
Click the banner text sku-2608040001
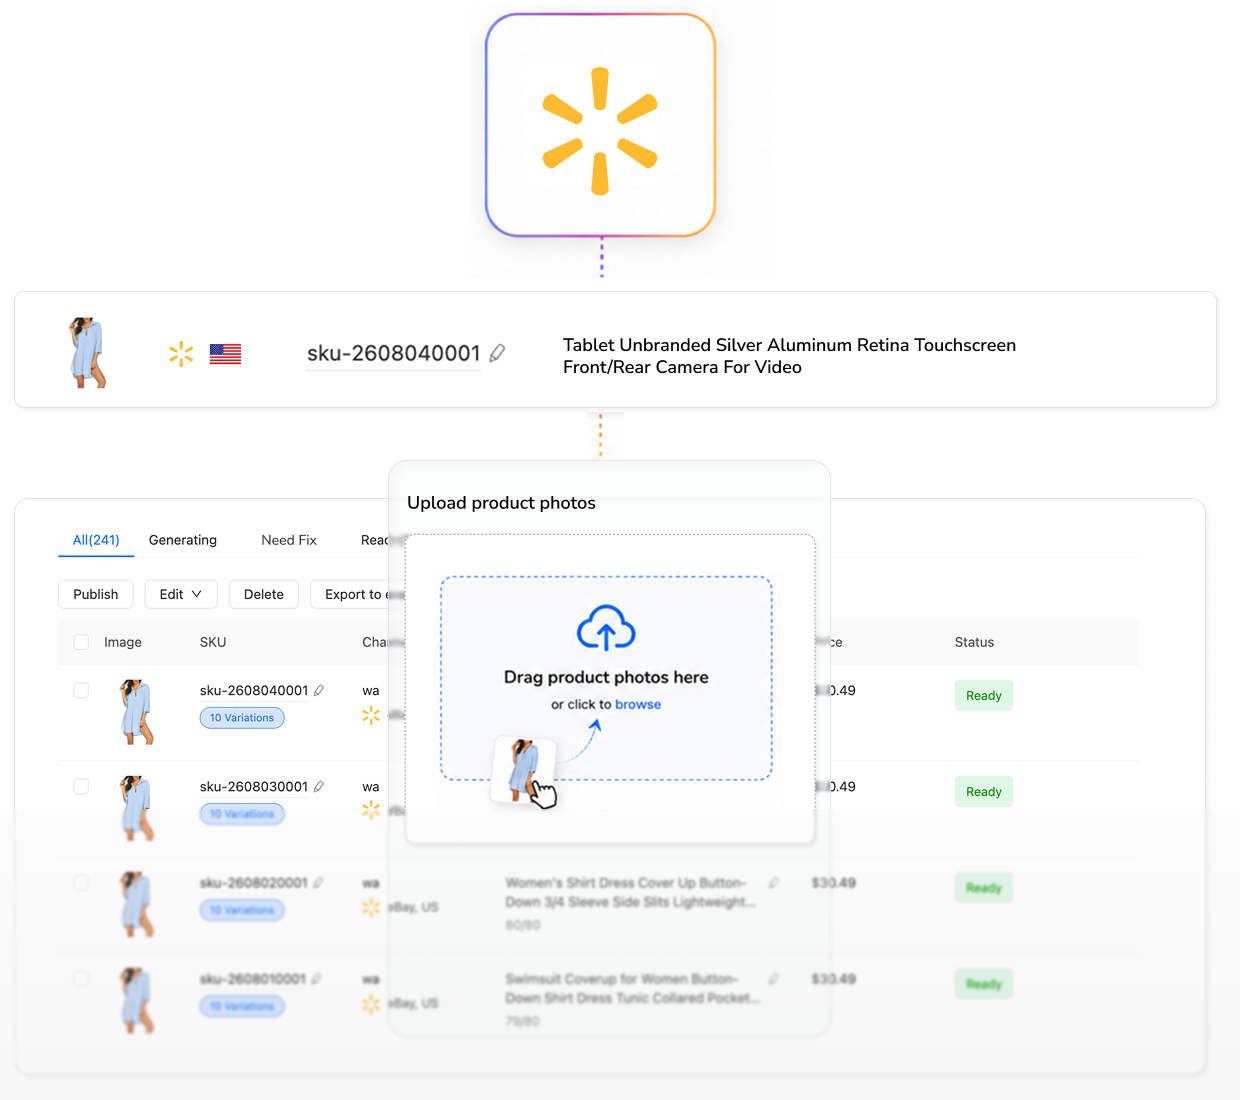tap(394, 353)
